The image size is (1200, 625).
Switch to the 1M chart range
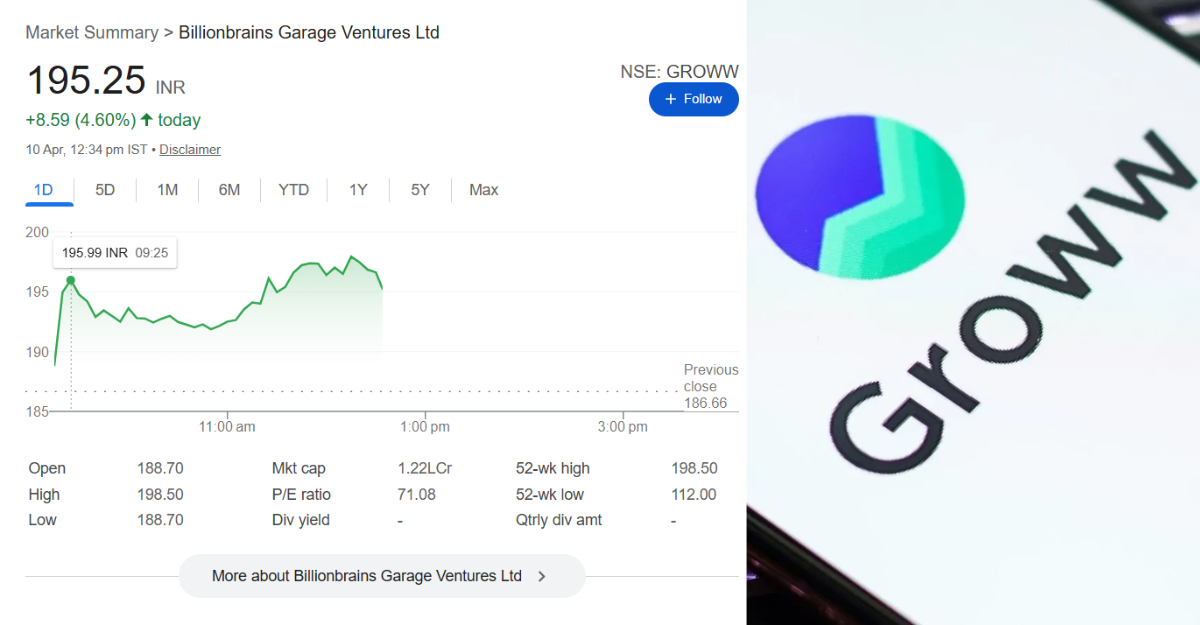(167, 190)
